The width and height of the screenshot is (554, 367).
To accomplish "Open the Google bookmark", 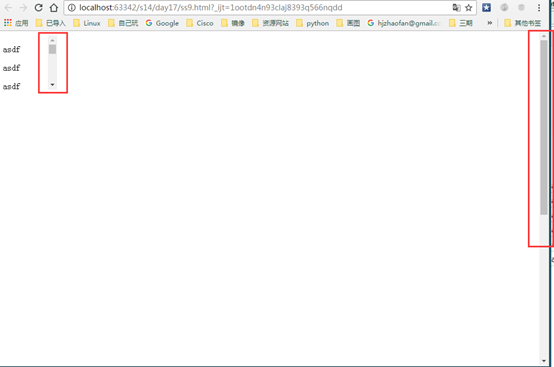I will pyautogui.click(x=162, y=23).
